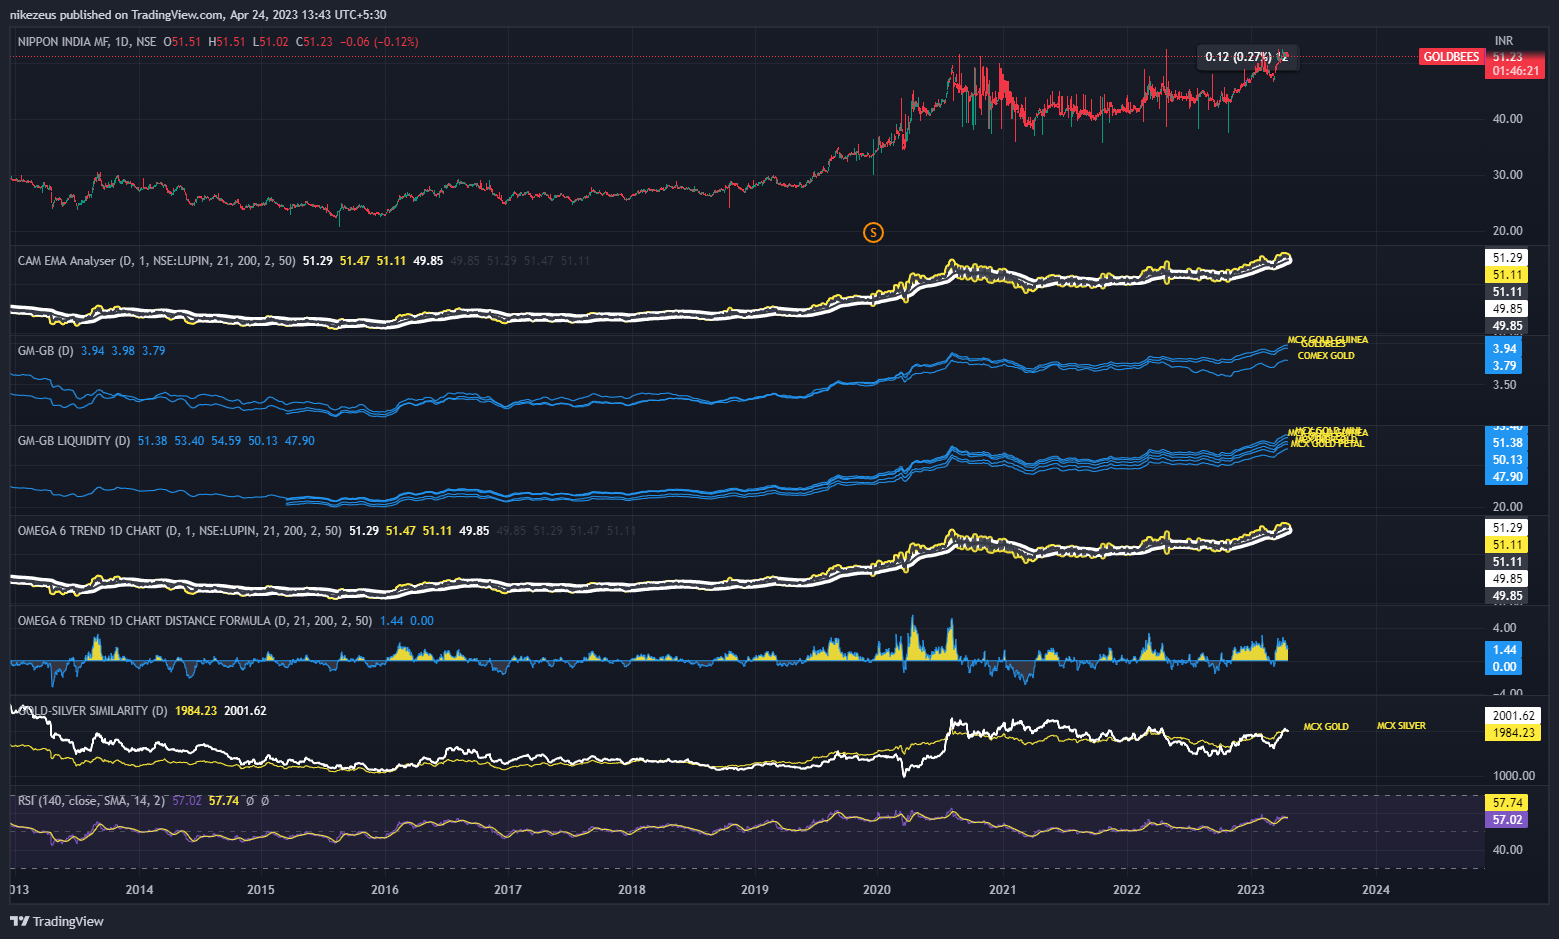This screenshot has width=1559, height=939.
Task: Select the GM-GB (D) indicator legend
Action: click(x=46, y=351)
